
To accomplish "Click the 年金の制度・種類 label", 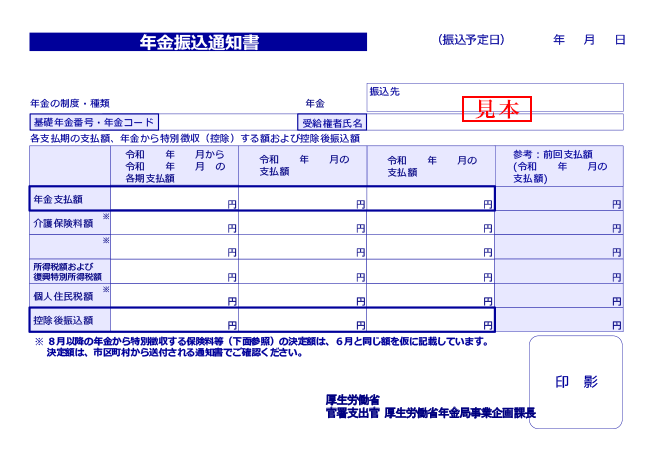I will (x=70, y=103).
